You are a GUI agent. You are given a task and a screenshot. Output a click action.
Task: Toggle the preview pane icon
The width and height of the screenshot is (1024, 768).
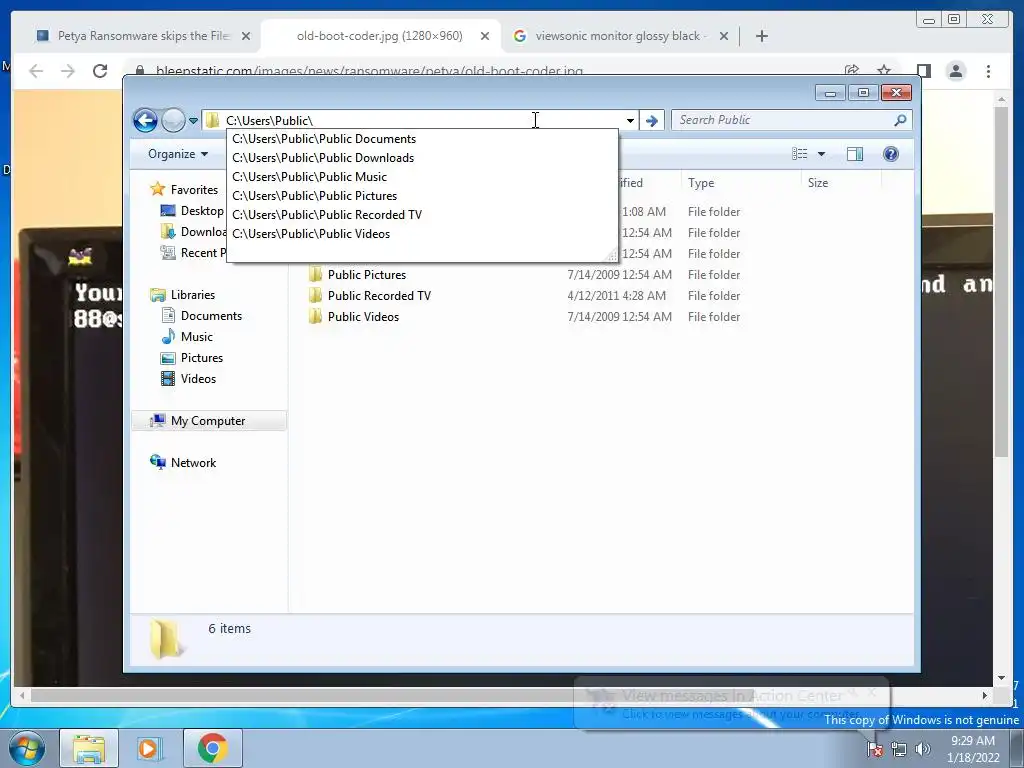[x=855, y=154]
